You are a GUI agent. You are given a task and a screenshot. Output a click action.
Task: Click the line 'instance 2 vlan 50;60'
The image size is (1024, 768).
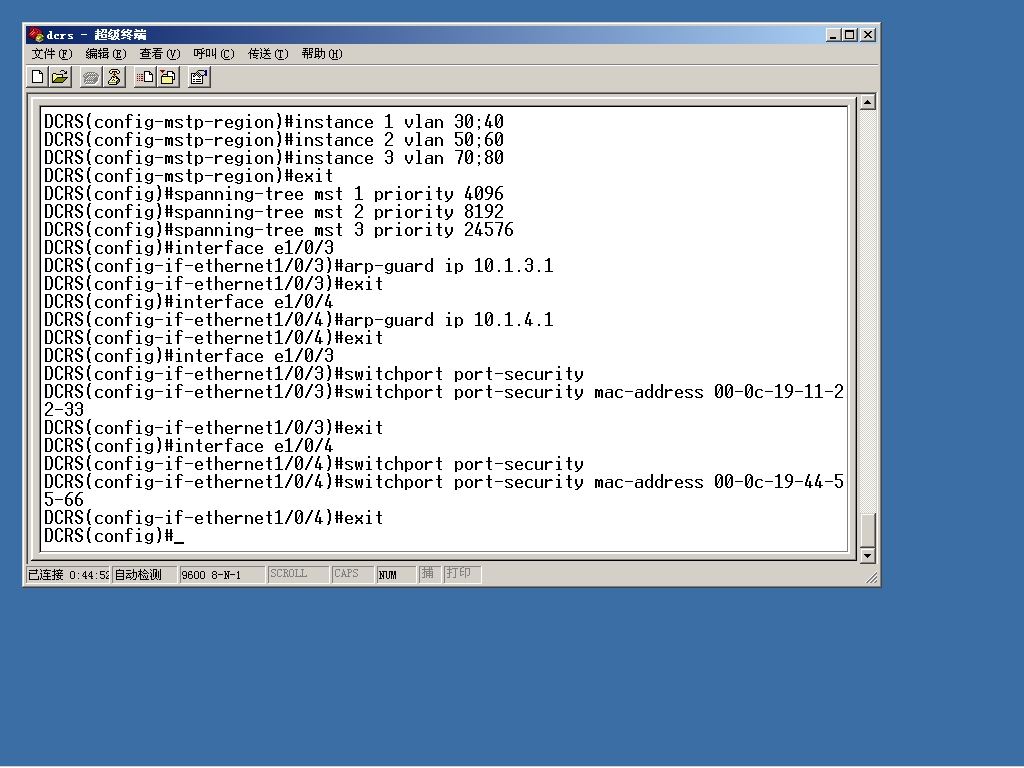(x=274, y=140)
